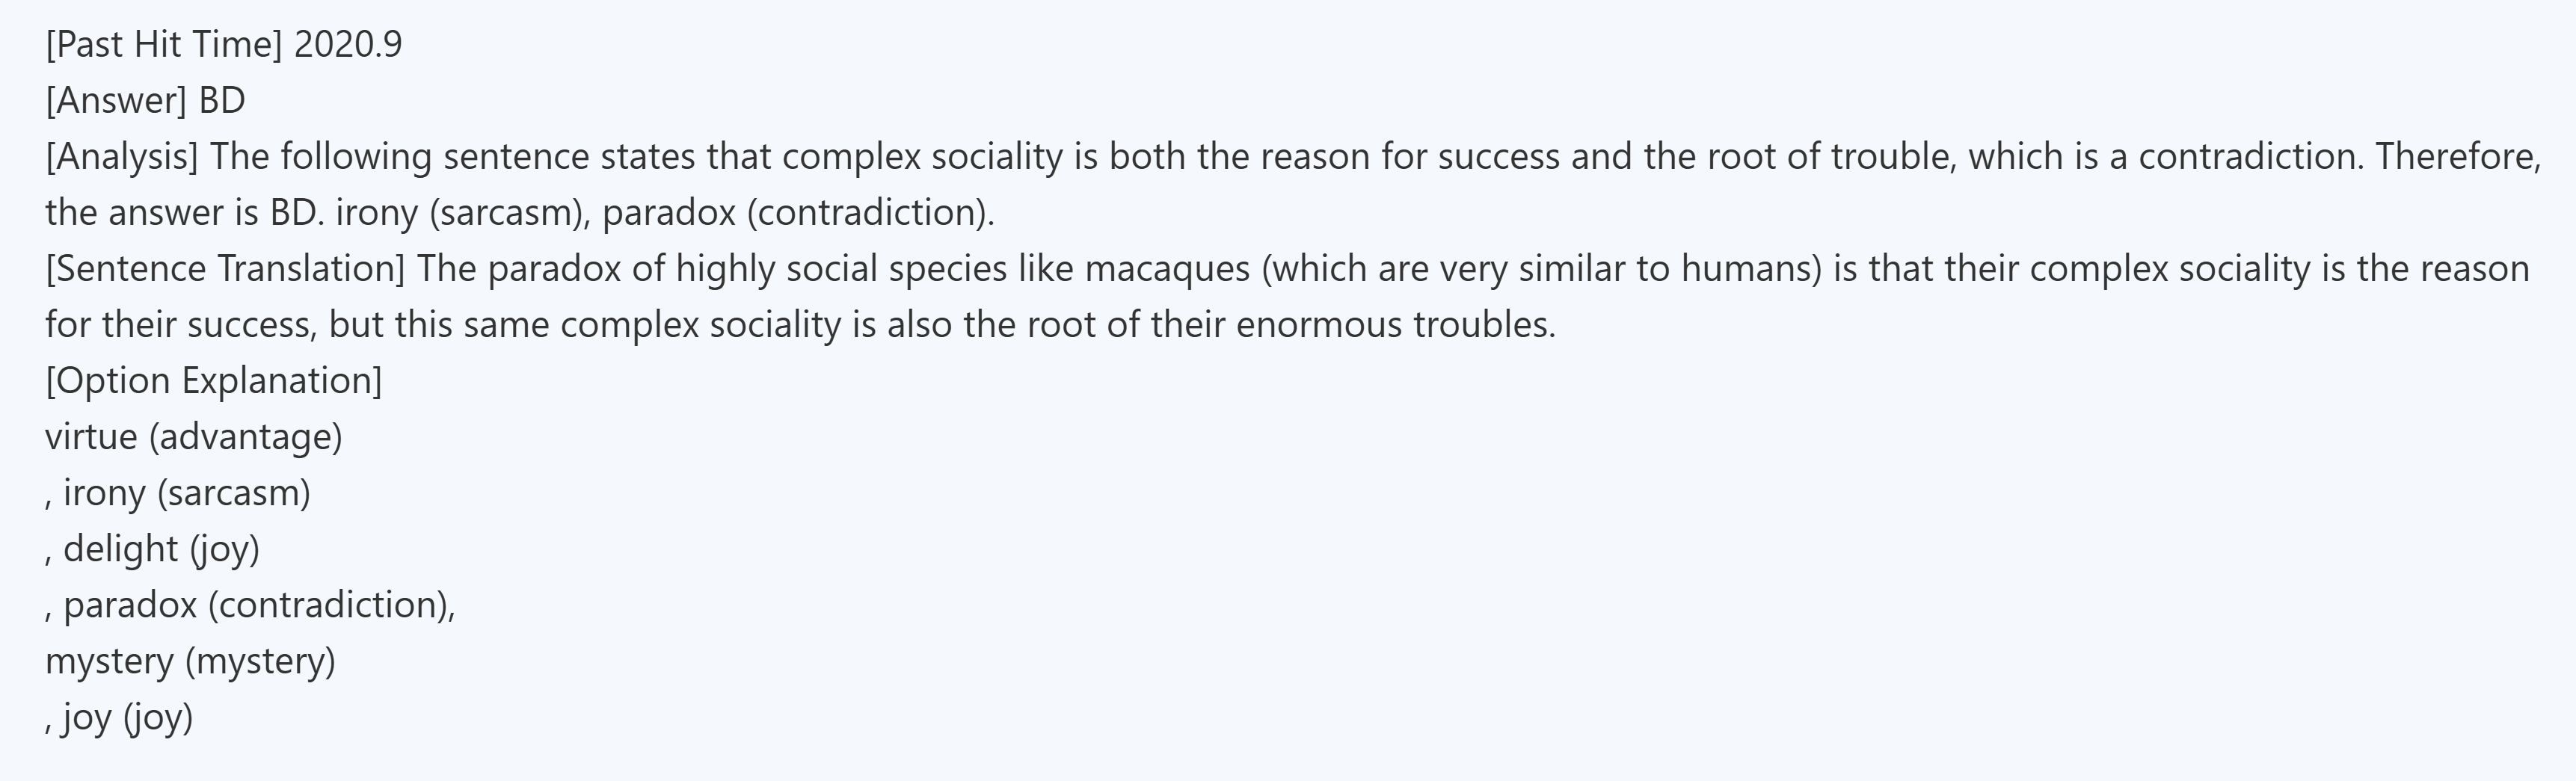This screenshot has width=2576, height=781.
Task: Select the answer value BD
Action: (222, 101)
